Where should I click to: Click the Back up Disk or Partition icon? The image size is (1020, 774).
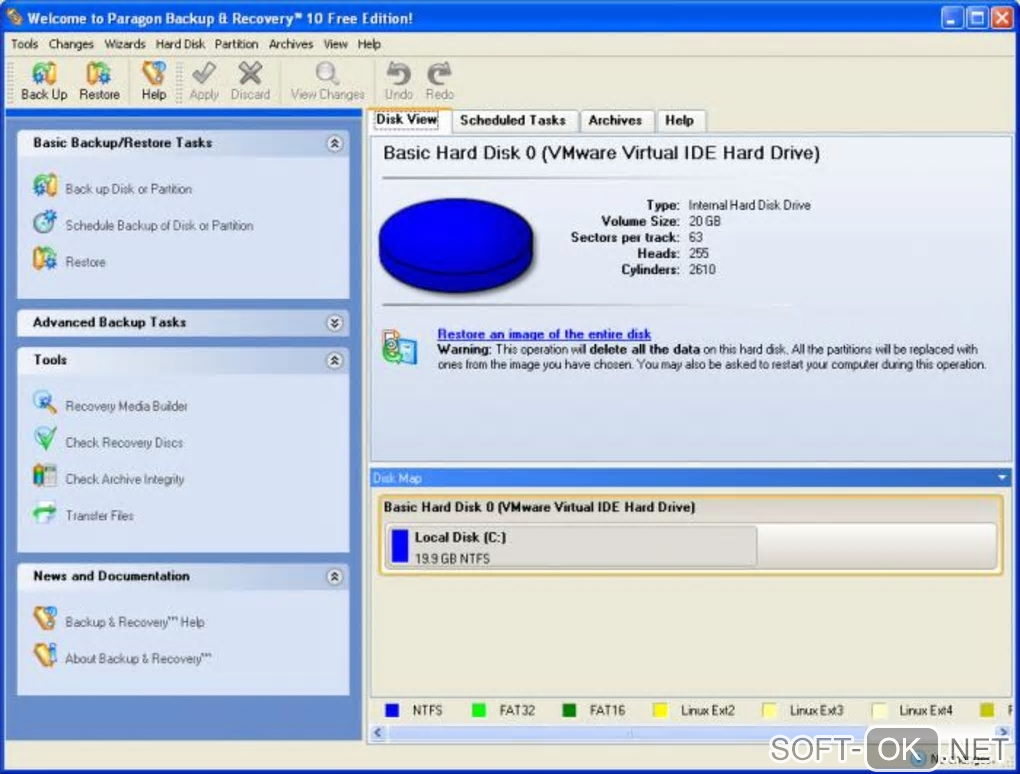[x=45, y=186]
